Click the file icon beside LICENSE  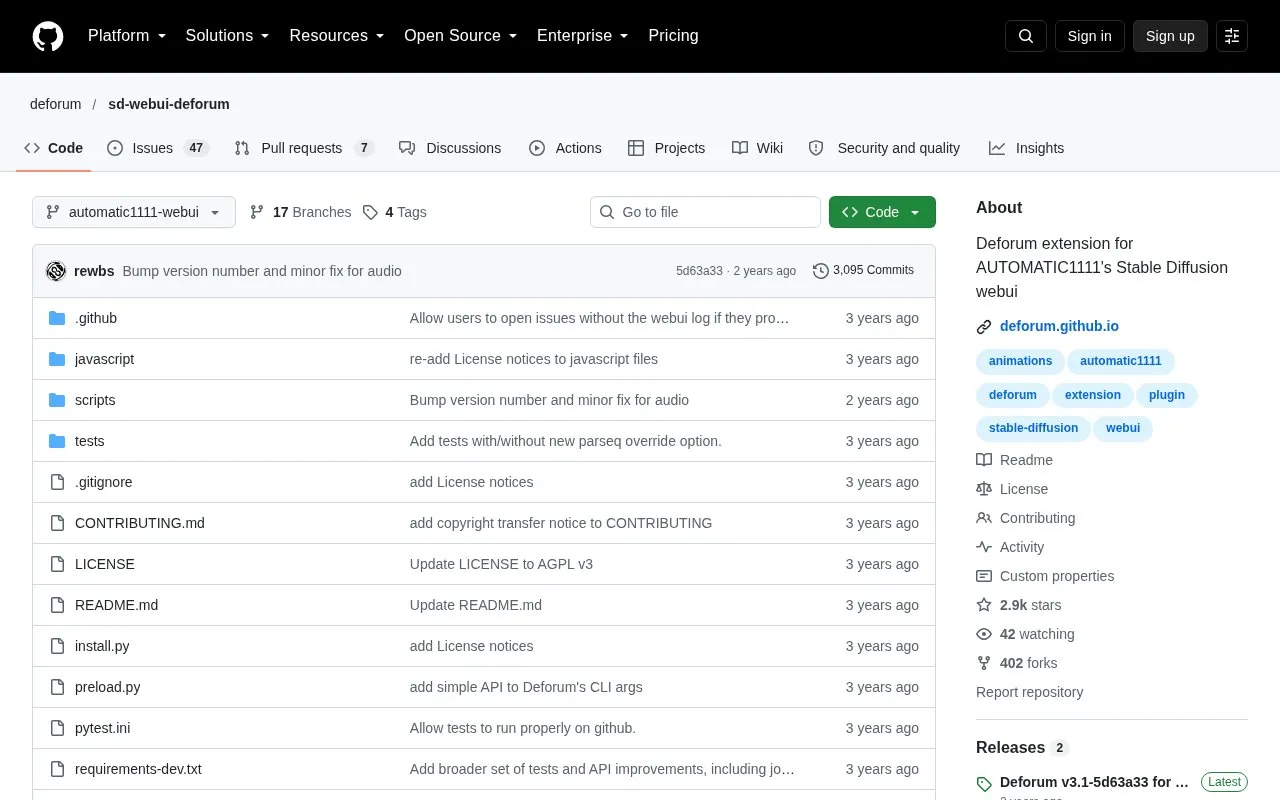(57, 564)
